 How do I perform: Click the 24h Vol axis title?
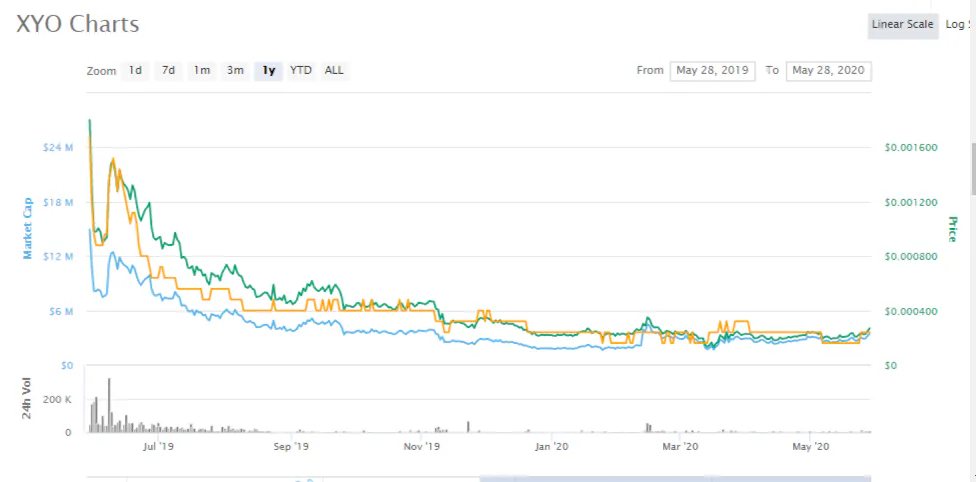pyautogui.click(x=27, y=399)
